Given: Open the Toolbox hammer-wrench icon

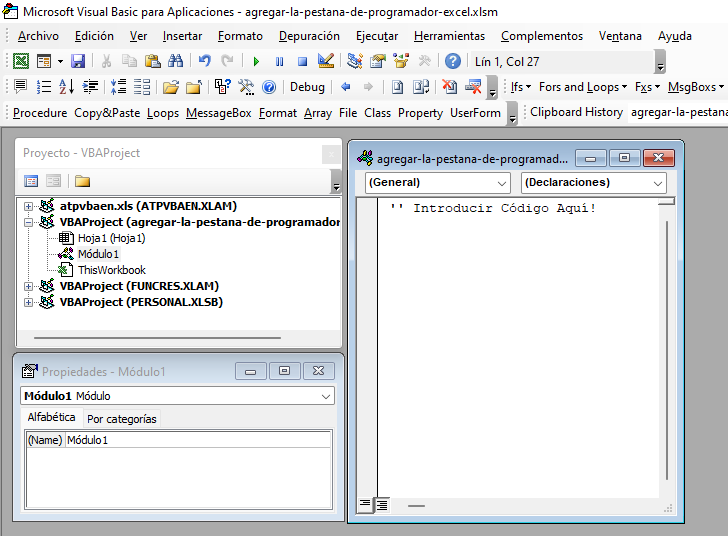Looking at the screenshot, I should click(x=424, y=61).
